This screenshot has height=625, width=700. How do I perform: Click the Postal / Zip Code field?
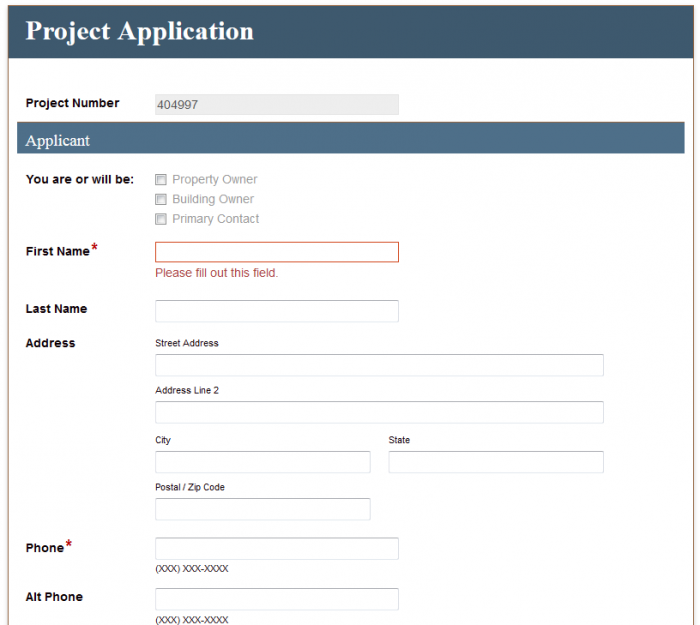(262, 509)
